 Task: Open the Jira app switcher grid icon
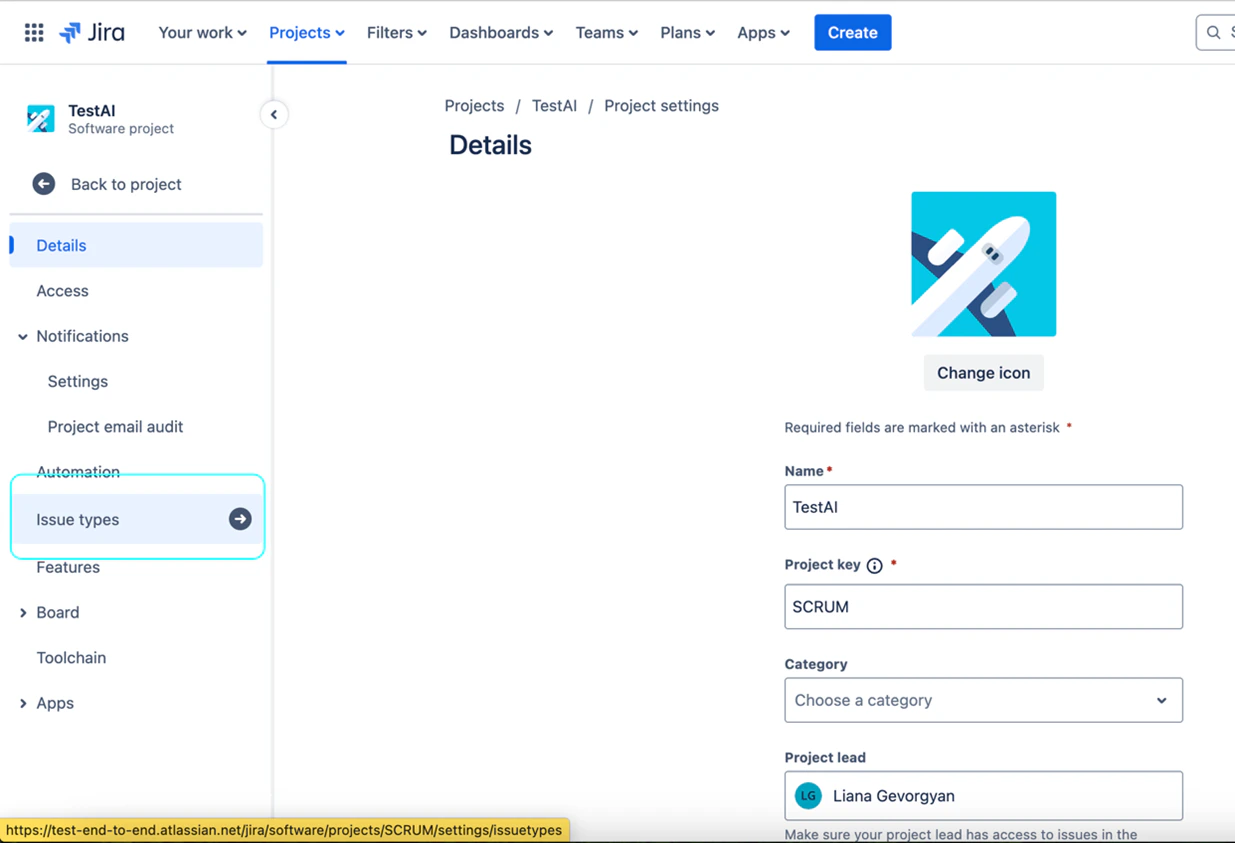point(33,31)
